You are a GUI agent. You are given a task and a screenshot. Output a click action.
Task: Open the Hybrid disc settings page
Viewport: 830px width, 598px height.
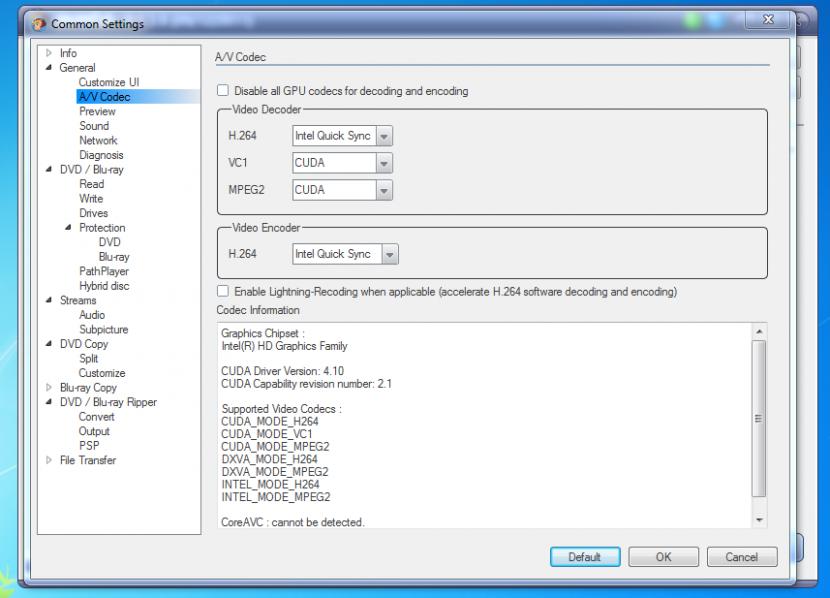pyautogui.click(x=104, y=286)
